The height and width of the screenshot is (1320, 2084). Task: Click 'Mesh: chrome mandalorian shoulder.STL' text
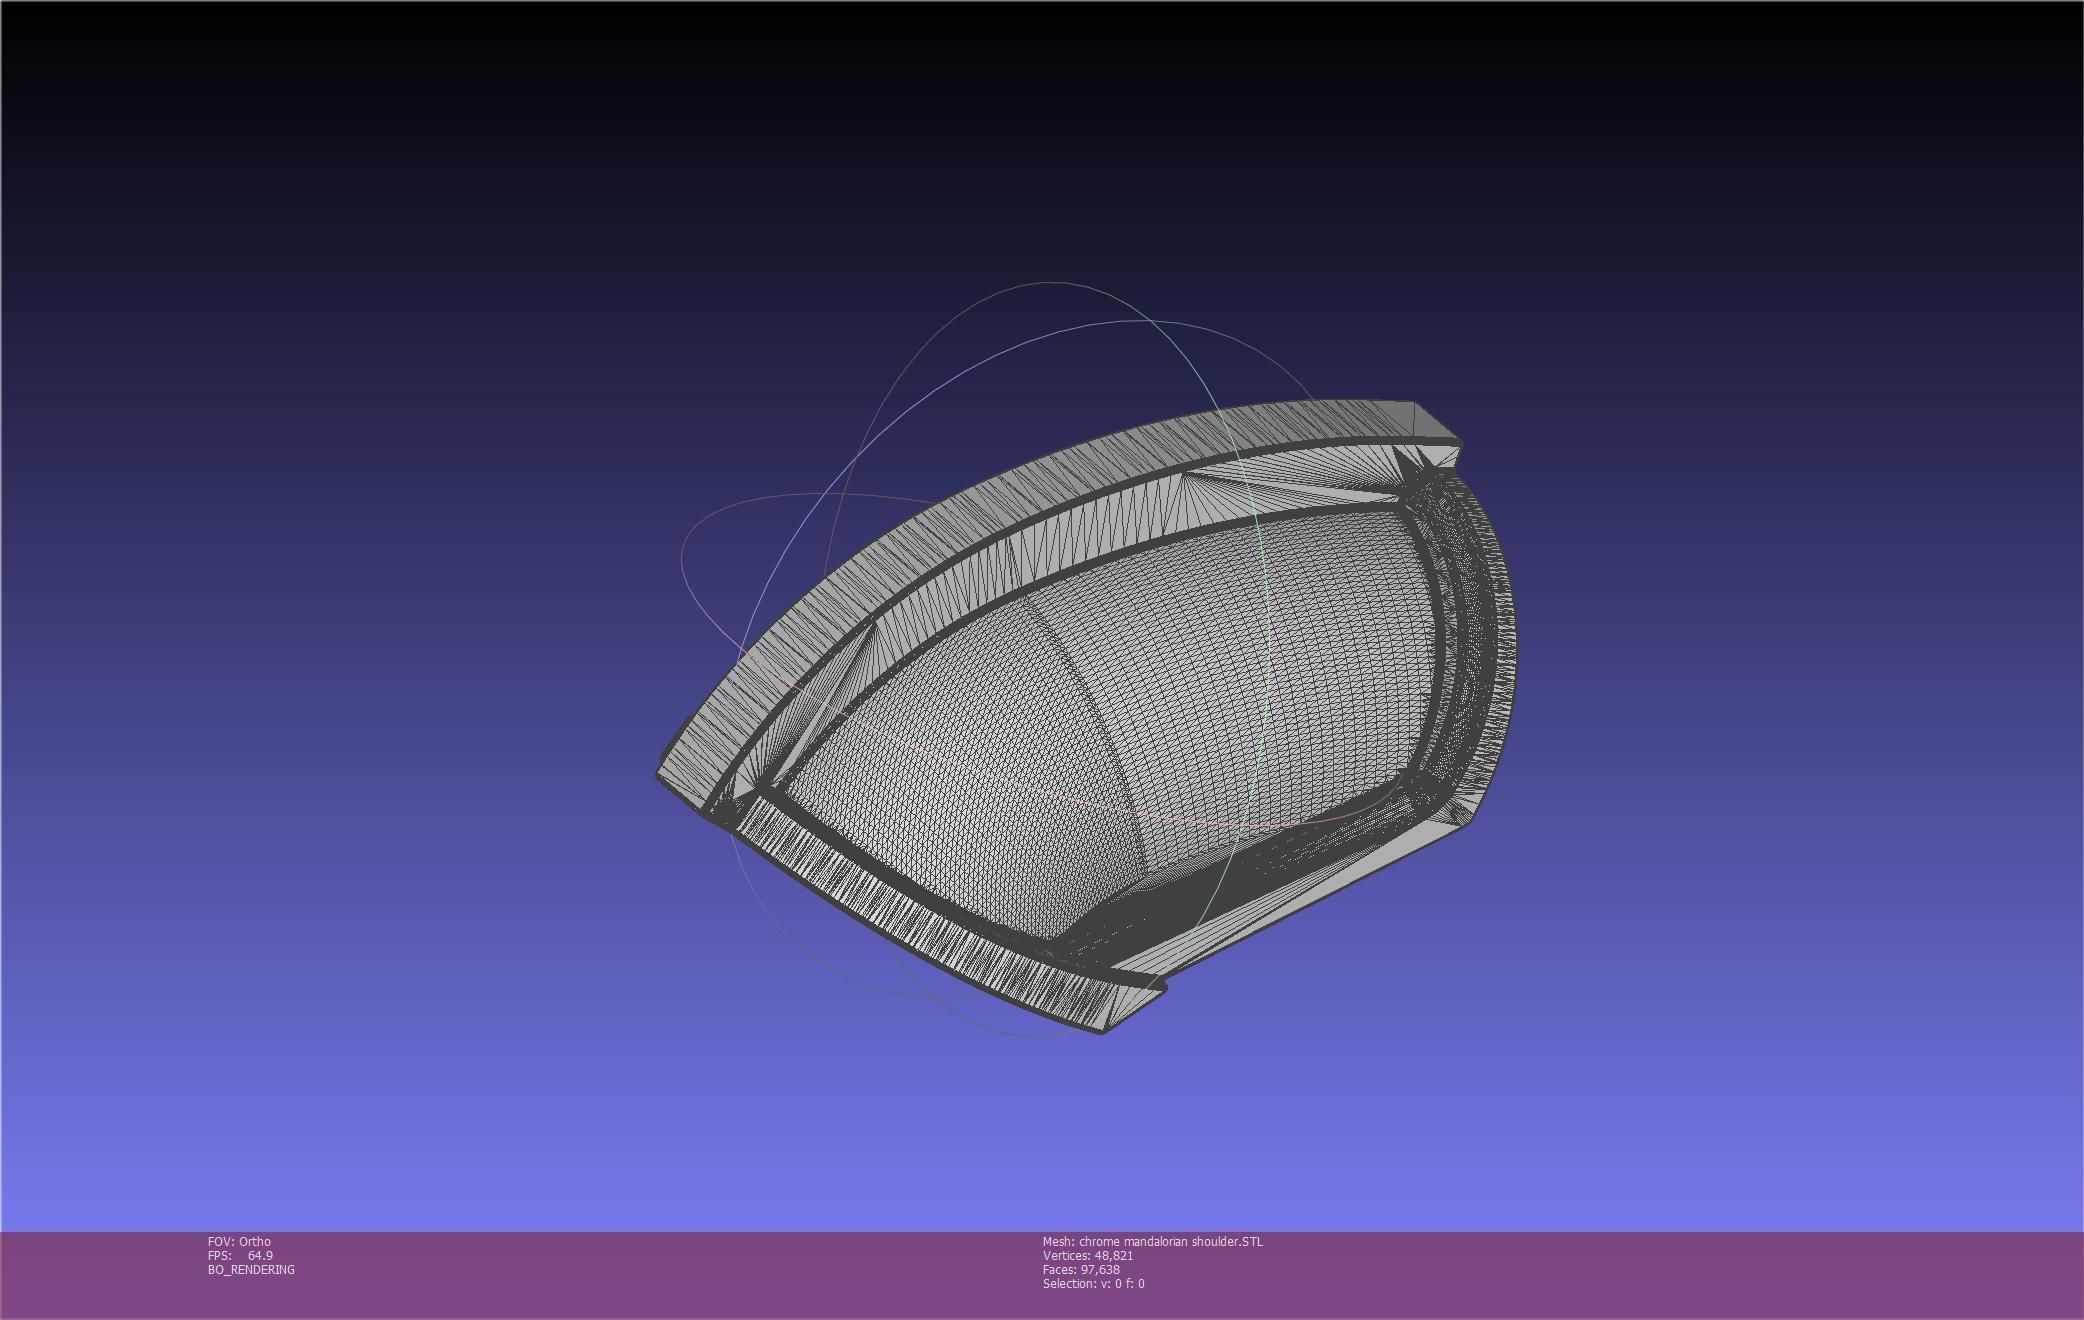coord(1152,1241)
